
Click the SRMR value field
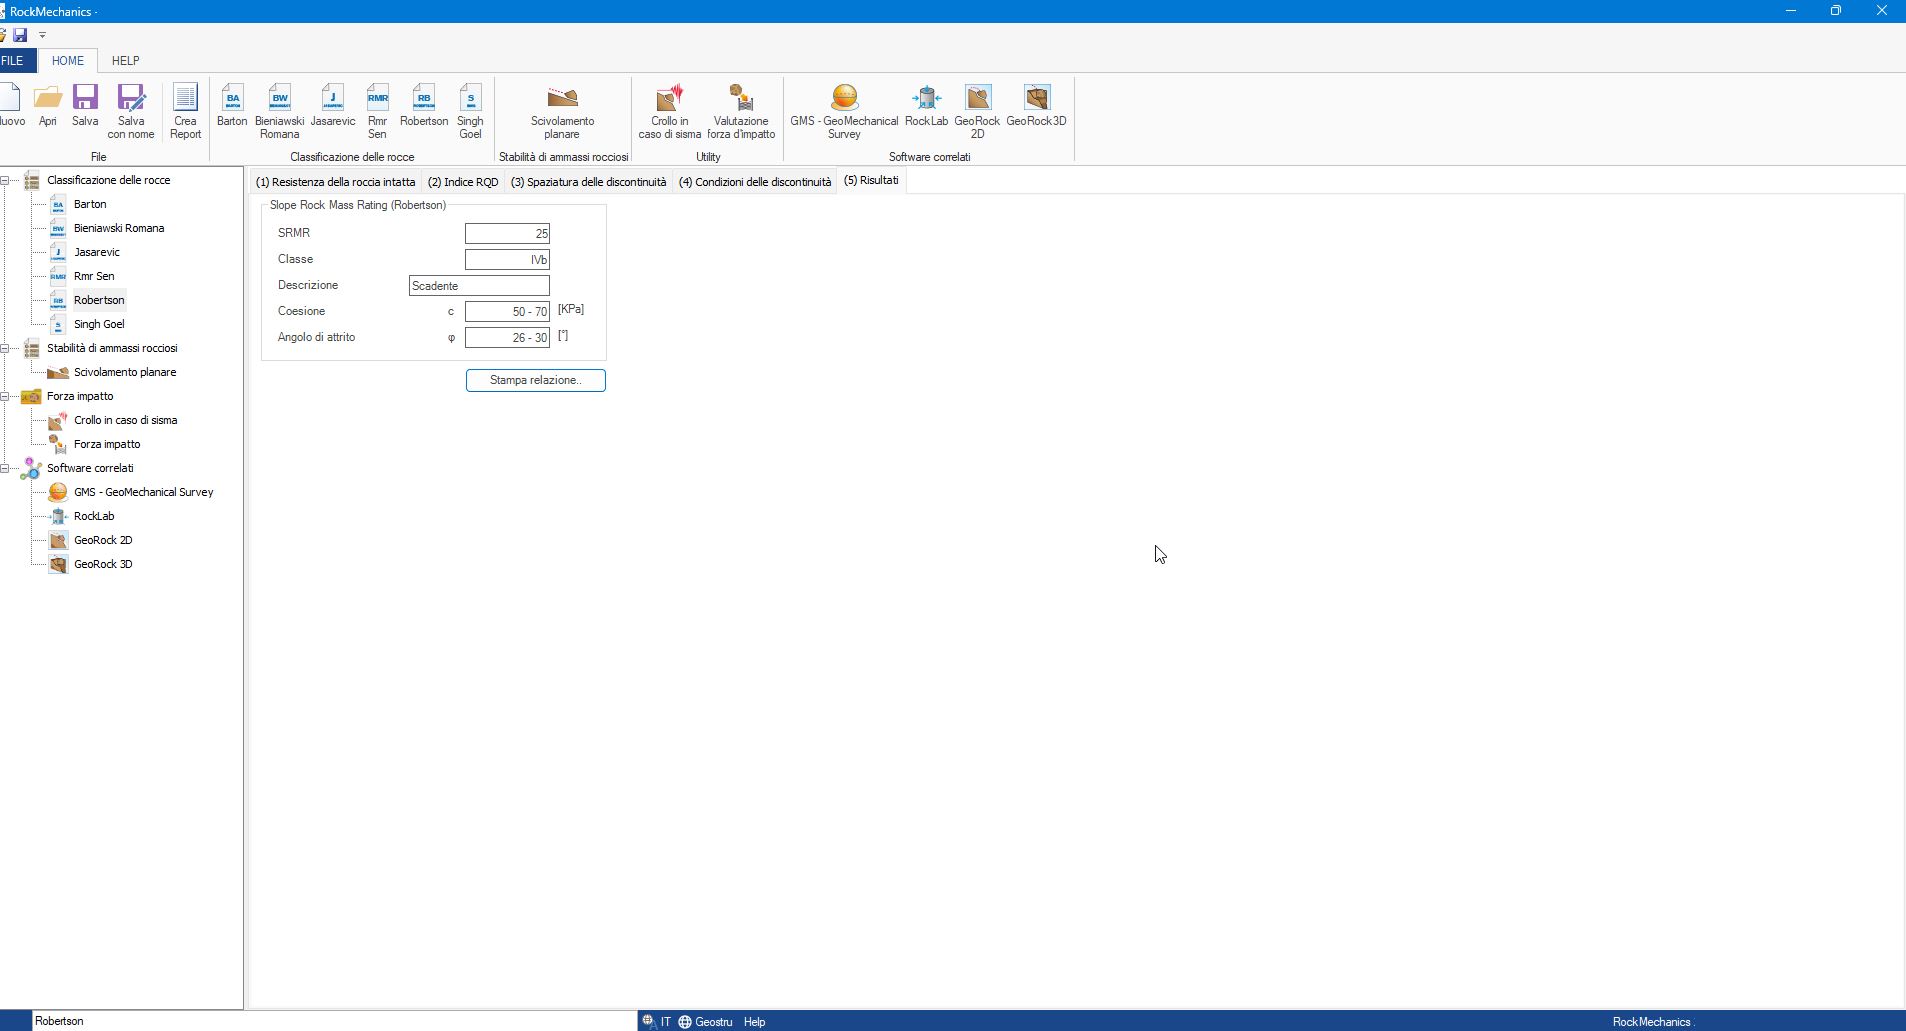coord(507,234)
